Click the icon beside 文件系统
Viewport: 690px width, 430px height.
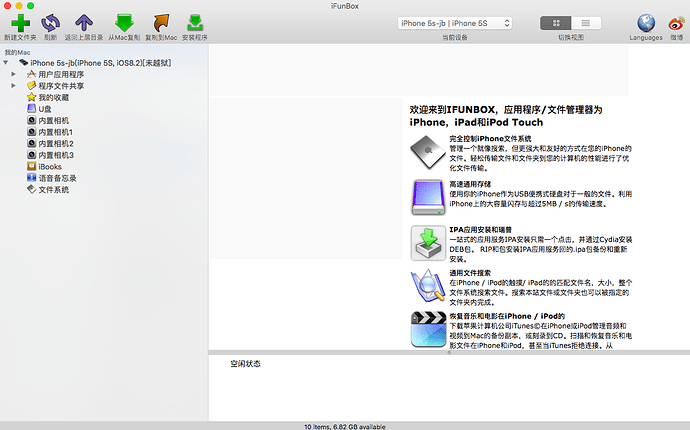31,189
